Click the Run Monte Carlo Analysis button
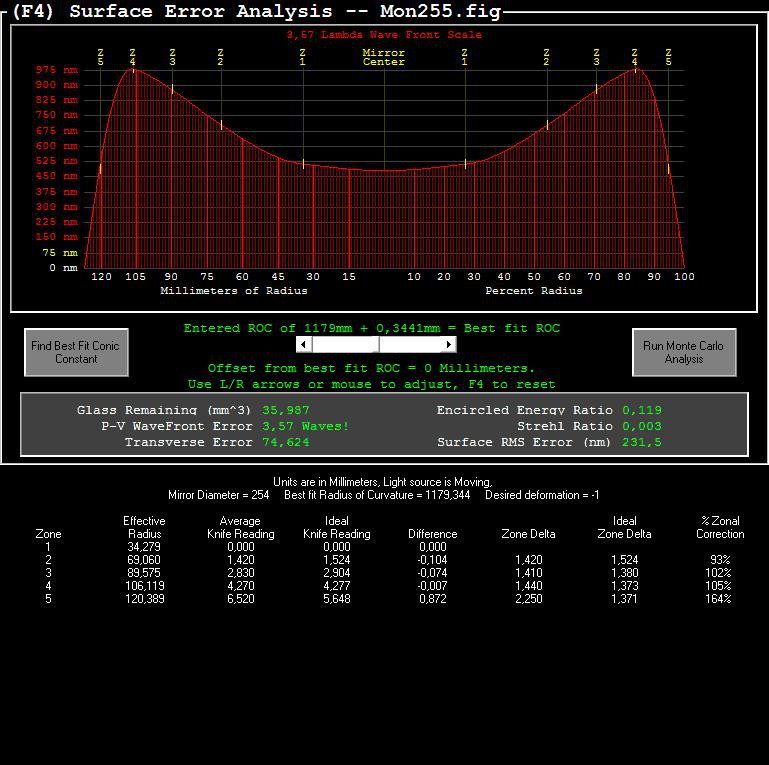Viewport: 769px width, 765px height. point(684,352)
